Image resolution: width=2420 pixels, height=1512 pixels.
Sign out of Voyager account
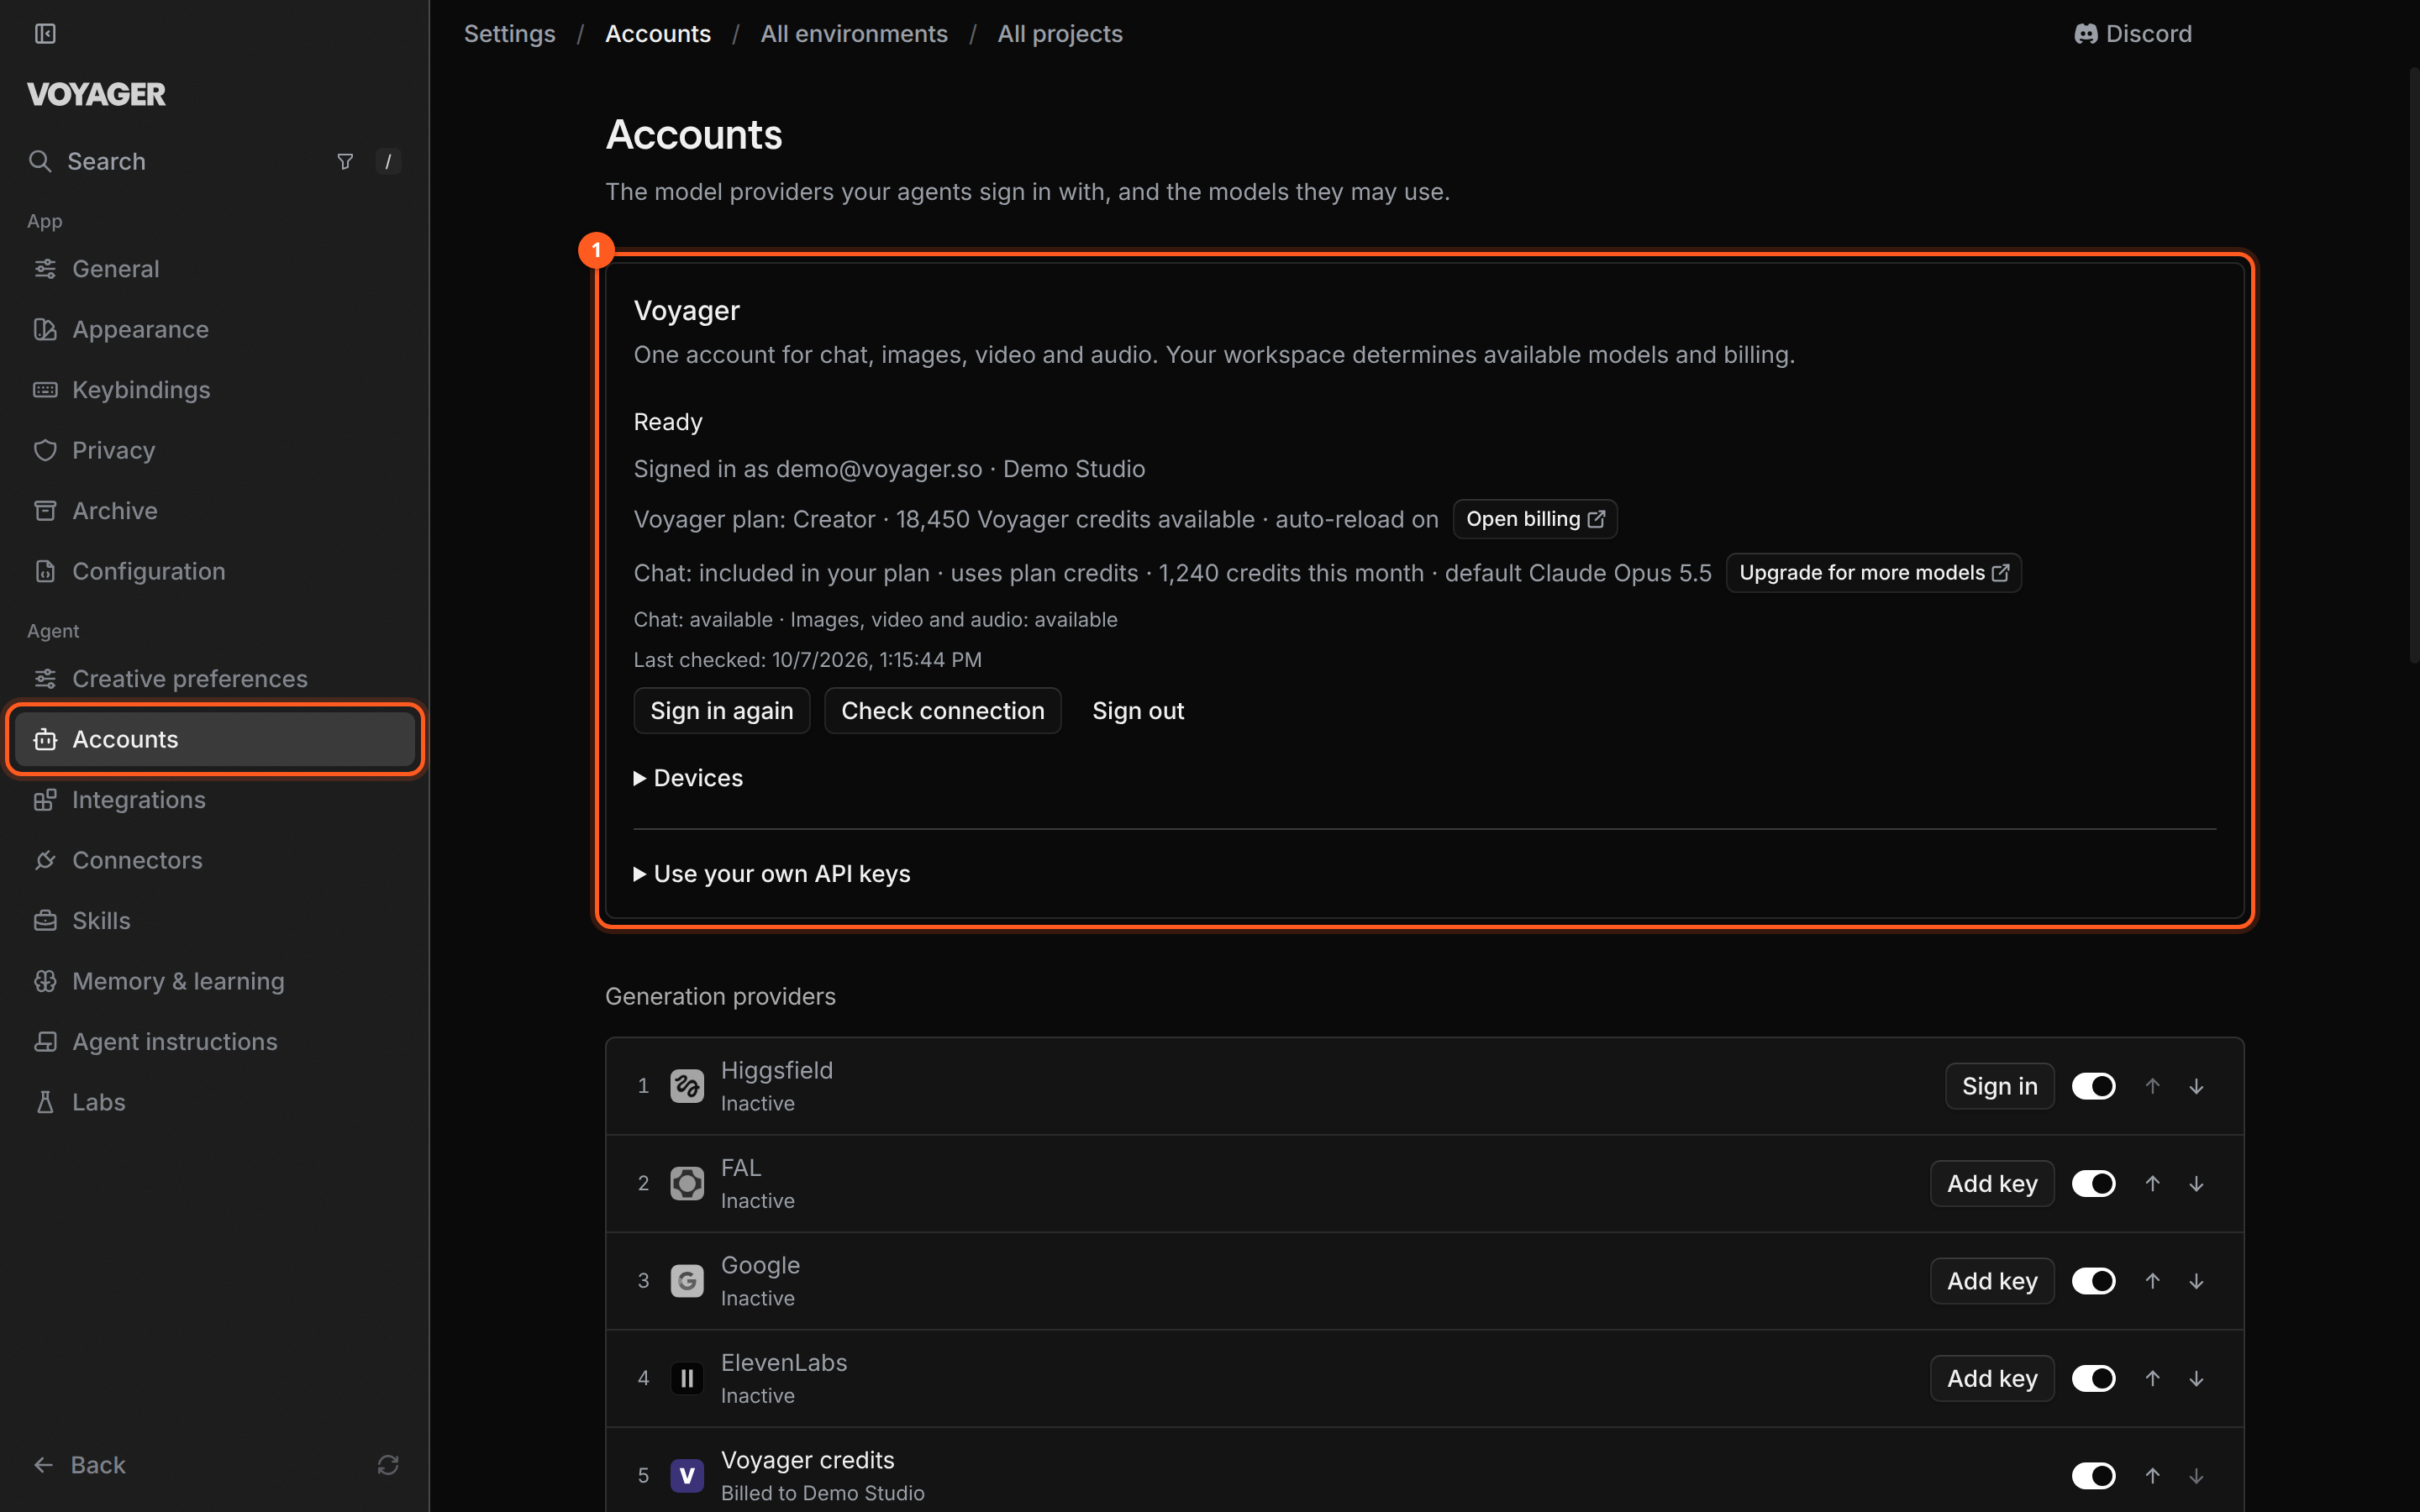coord(1138,711)
